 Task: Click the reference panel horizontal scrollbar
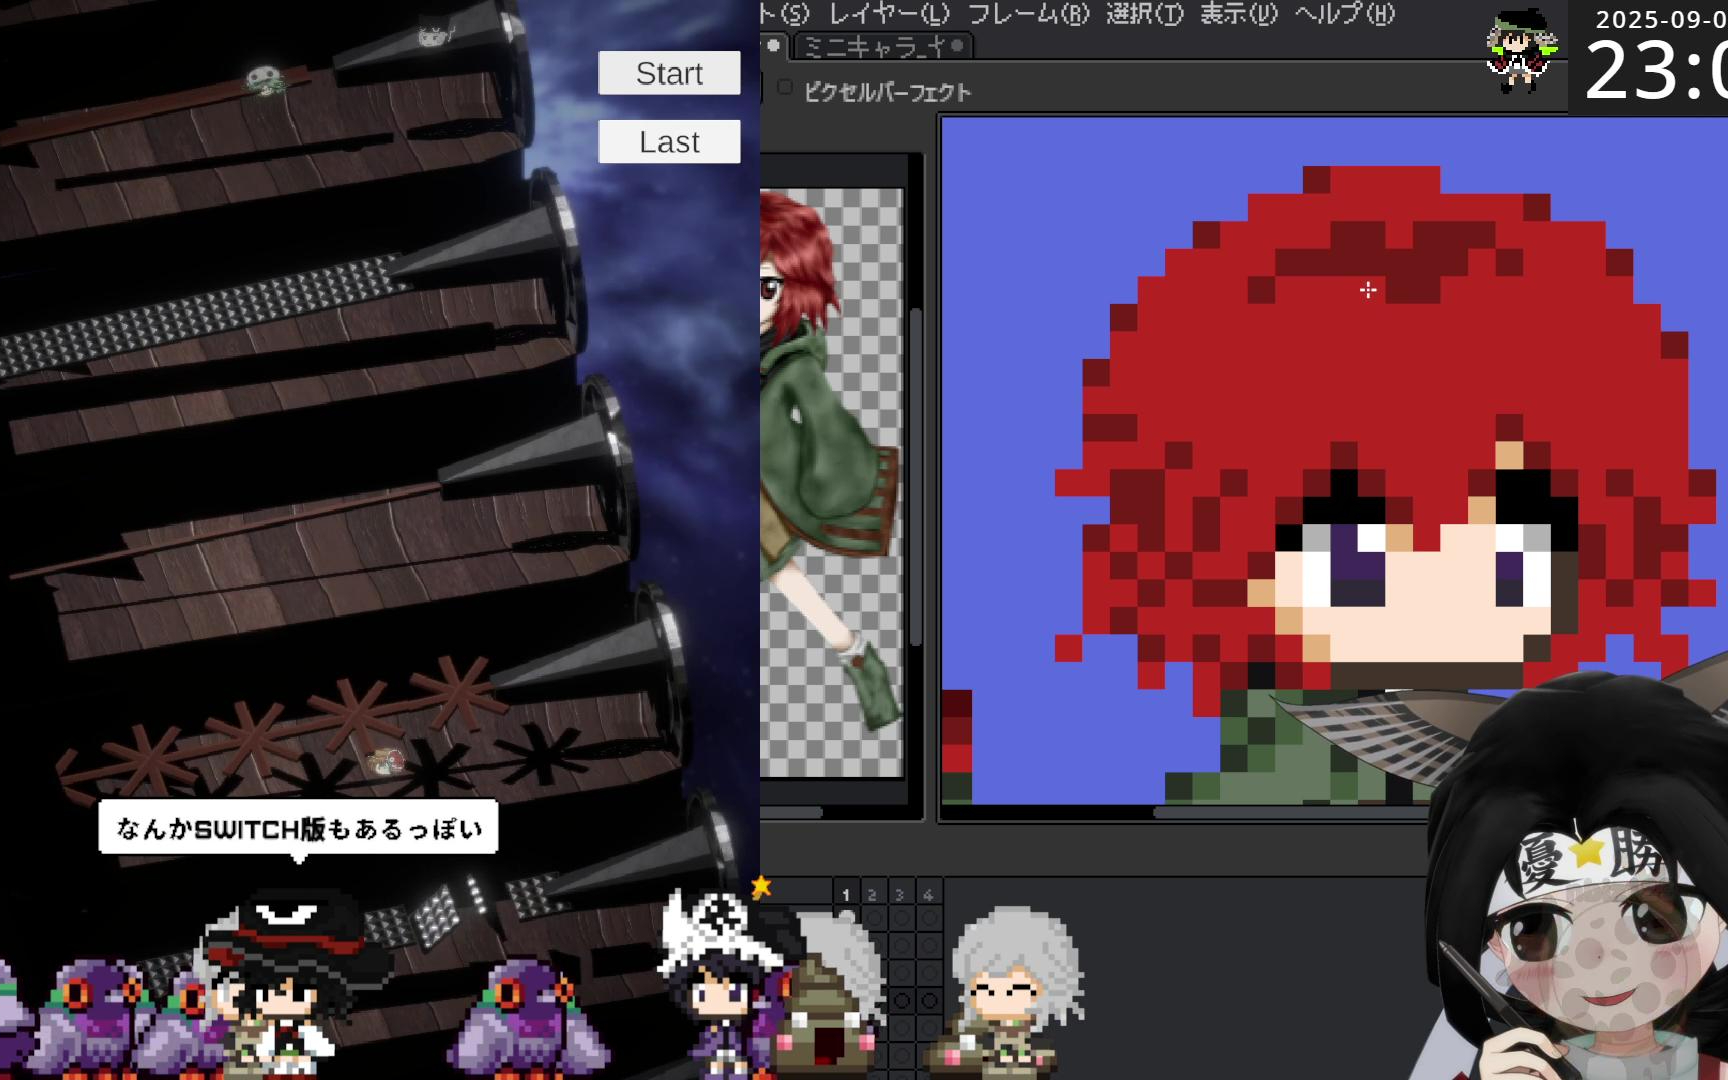pos(793,812)
